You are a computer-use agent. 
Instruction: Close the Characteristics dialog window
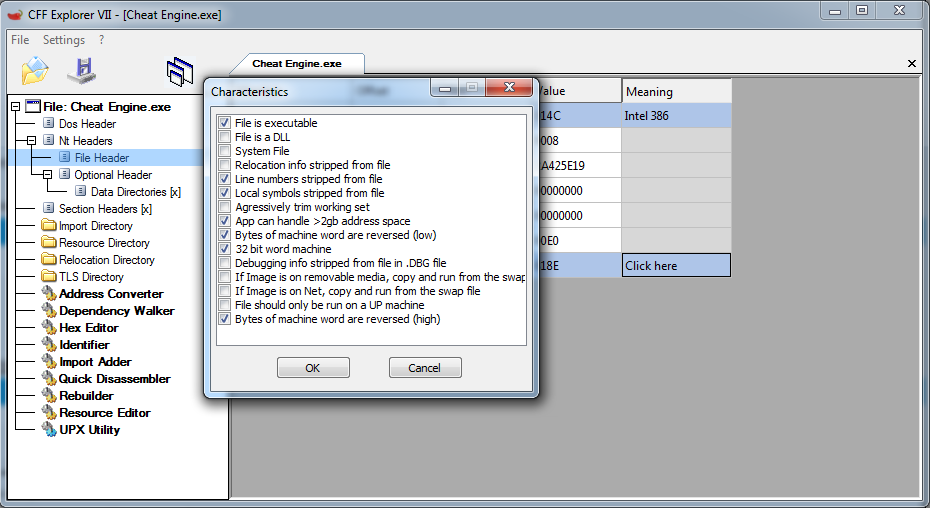click(509, 87)
